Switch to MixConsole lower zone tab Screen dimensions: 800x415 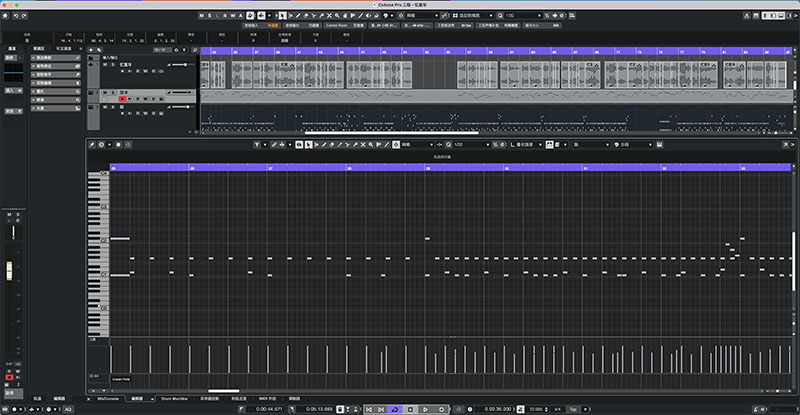click(108, 399)
